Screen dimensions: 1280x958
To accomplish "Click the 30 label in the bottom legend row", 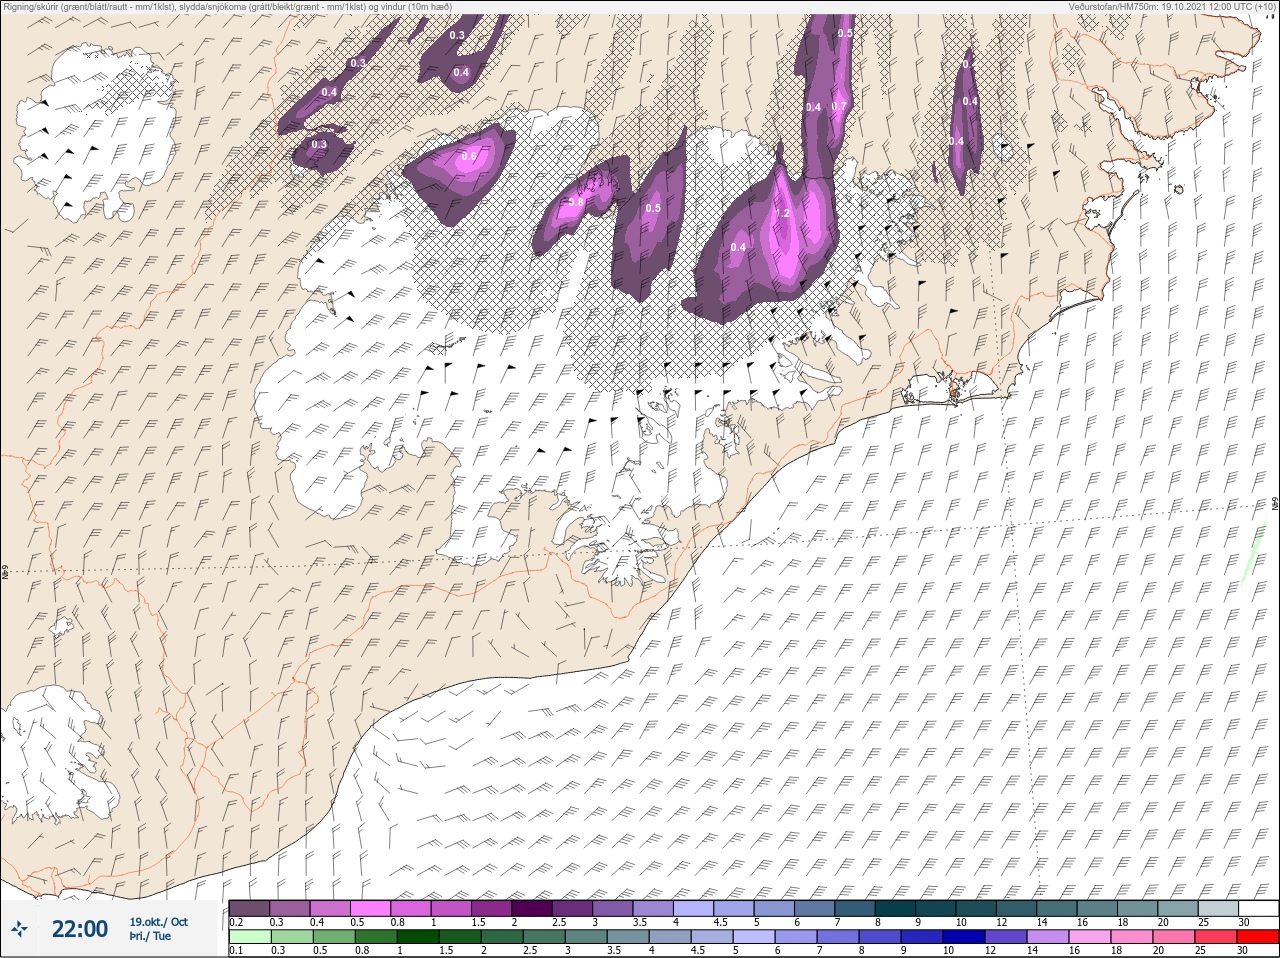I will (1243, 951).
